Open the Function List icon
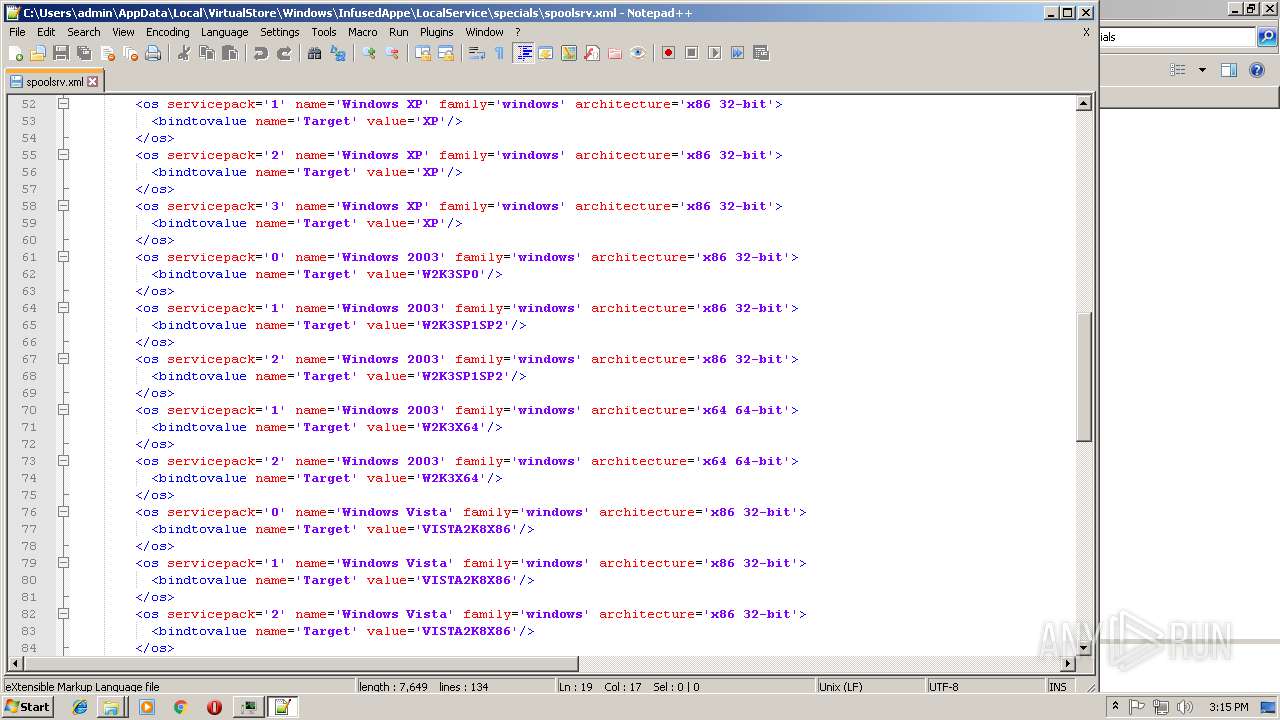The image size is (1280, 720). coord(592,53)
